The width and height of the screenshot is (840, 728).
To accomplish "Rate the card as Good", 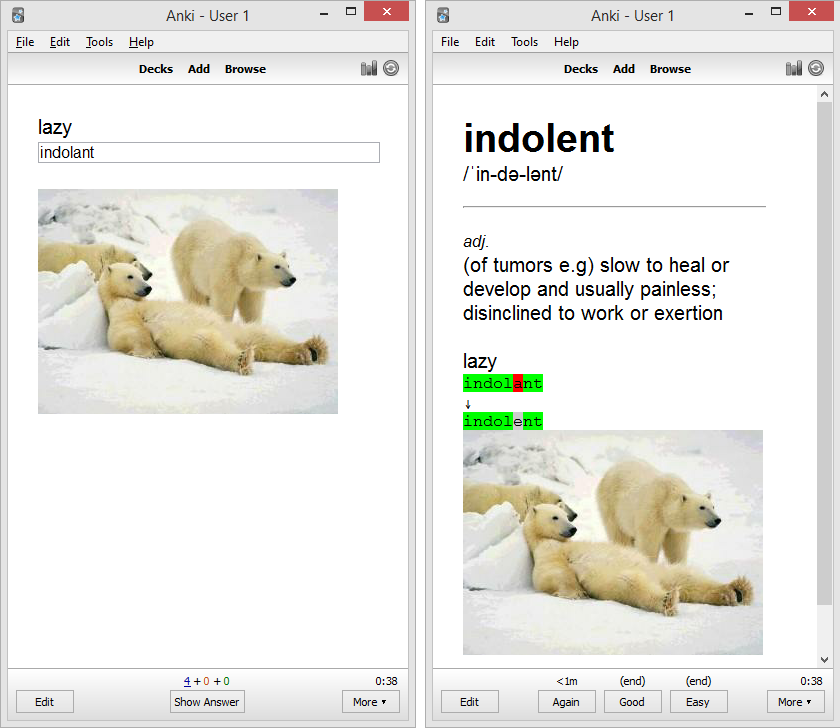I will [632, 702].
